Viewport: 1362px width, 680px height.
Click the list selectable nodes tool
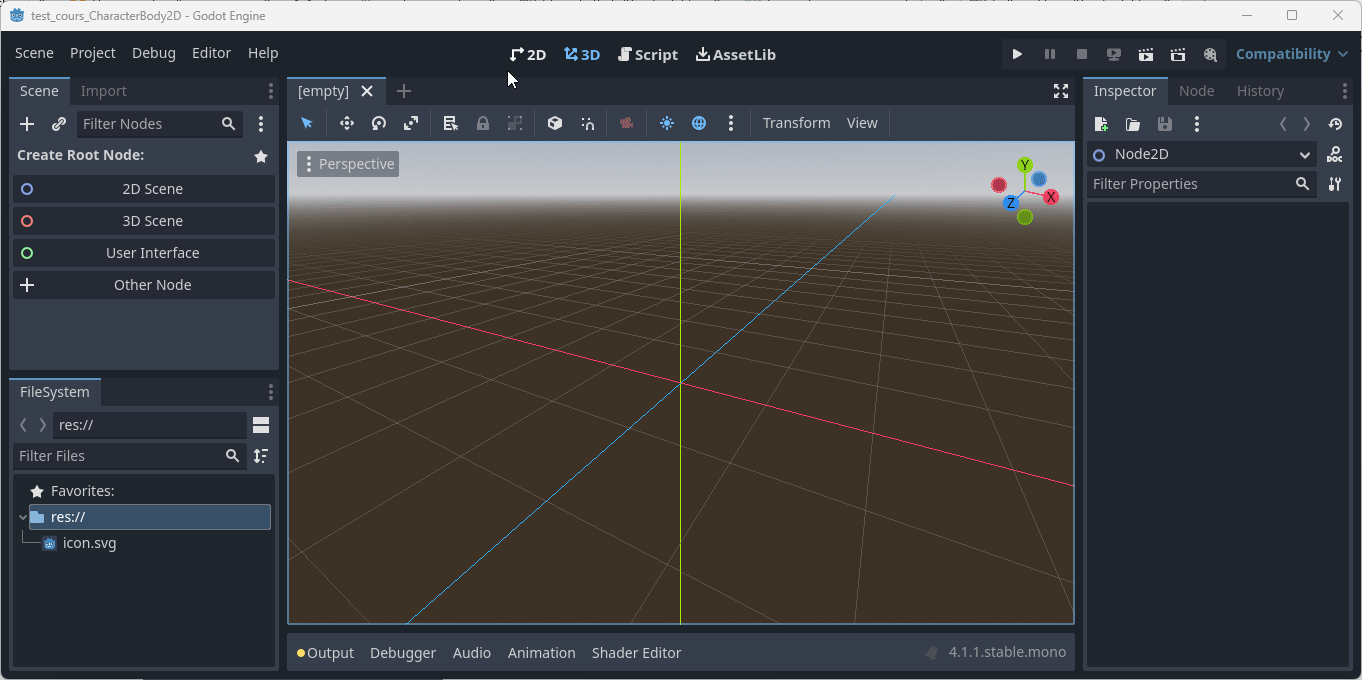(x=451, y=123)
